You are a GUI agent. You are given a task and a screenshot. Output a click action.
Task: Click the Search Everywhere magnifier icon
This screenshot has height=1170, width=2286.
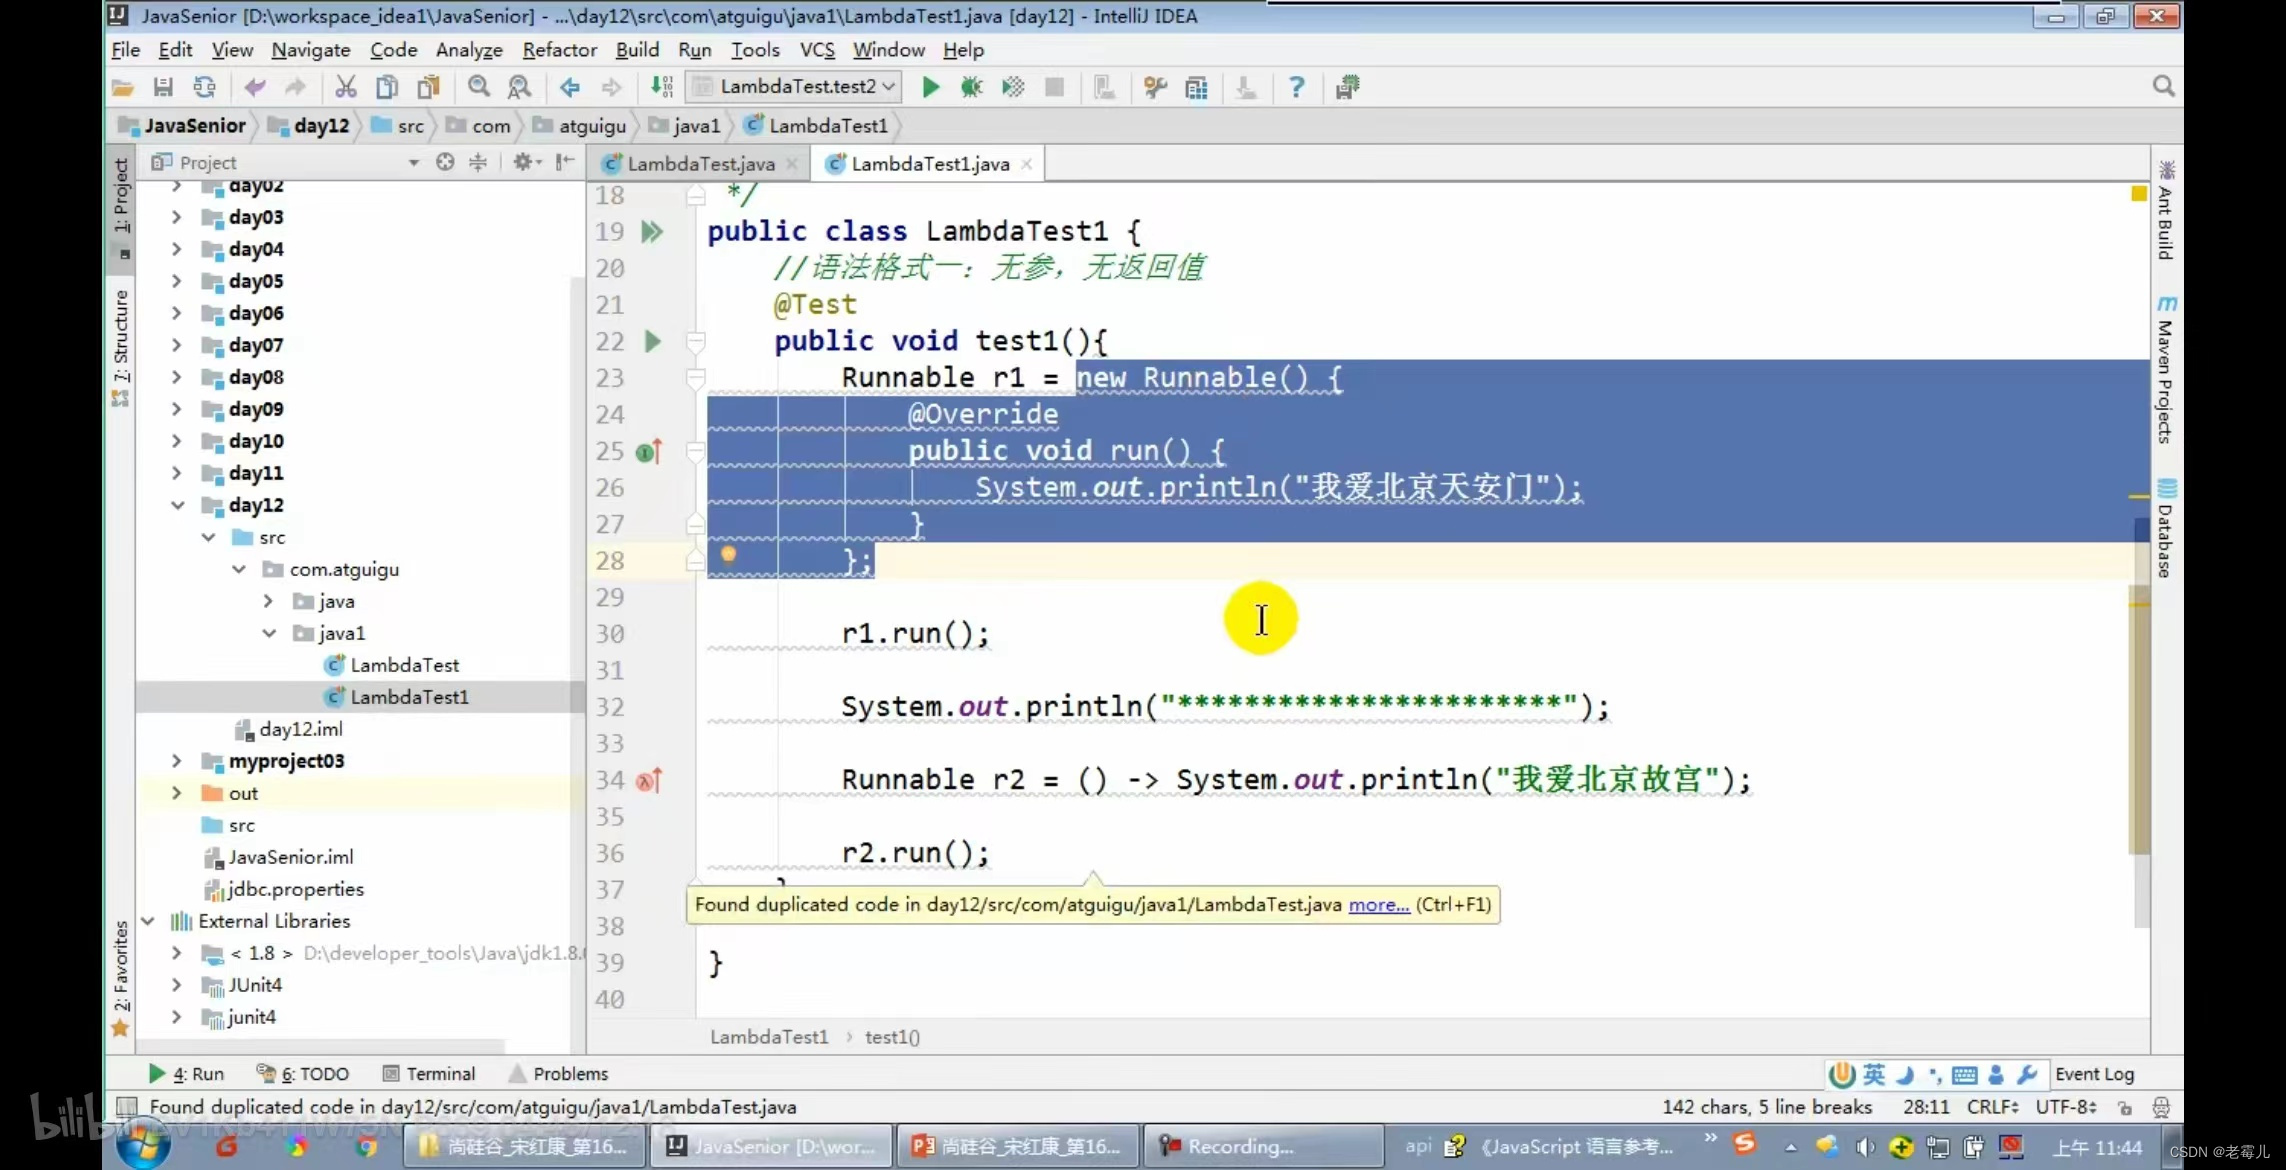2163,87
